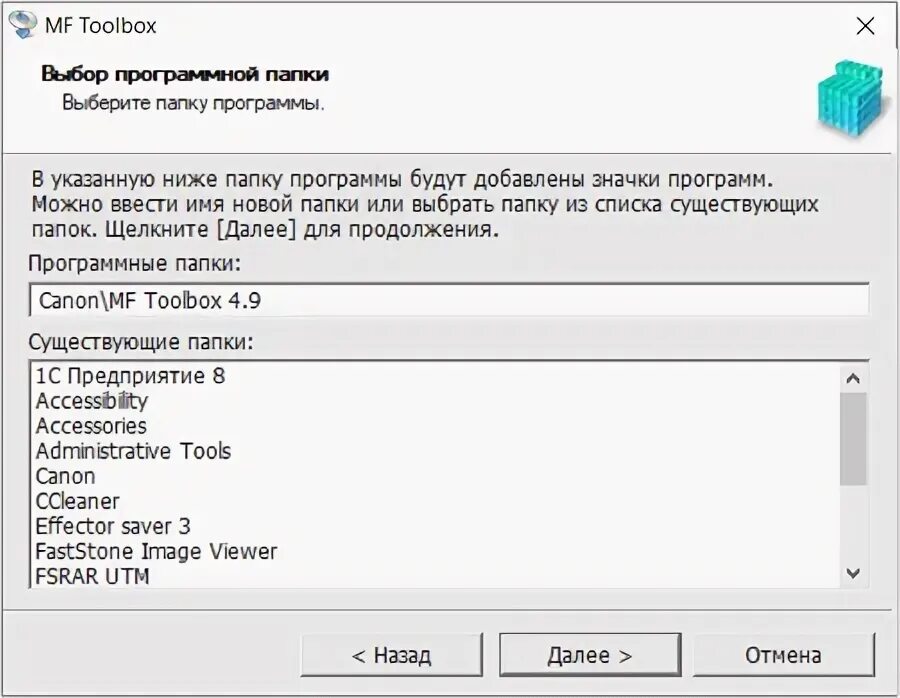Select 1С Предприятие 8 folder

pyautogui.click(x=130, y=377)
